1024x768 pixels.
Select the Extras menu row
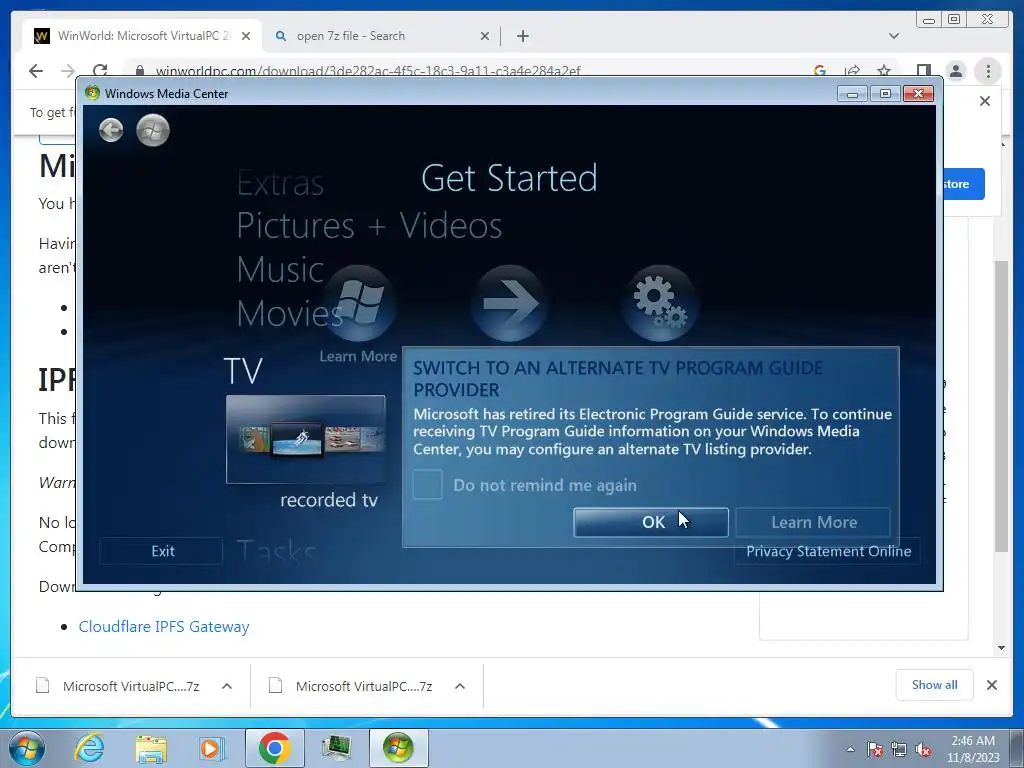click(280, 182)
